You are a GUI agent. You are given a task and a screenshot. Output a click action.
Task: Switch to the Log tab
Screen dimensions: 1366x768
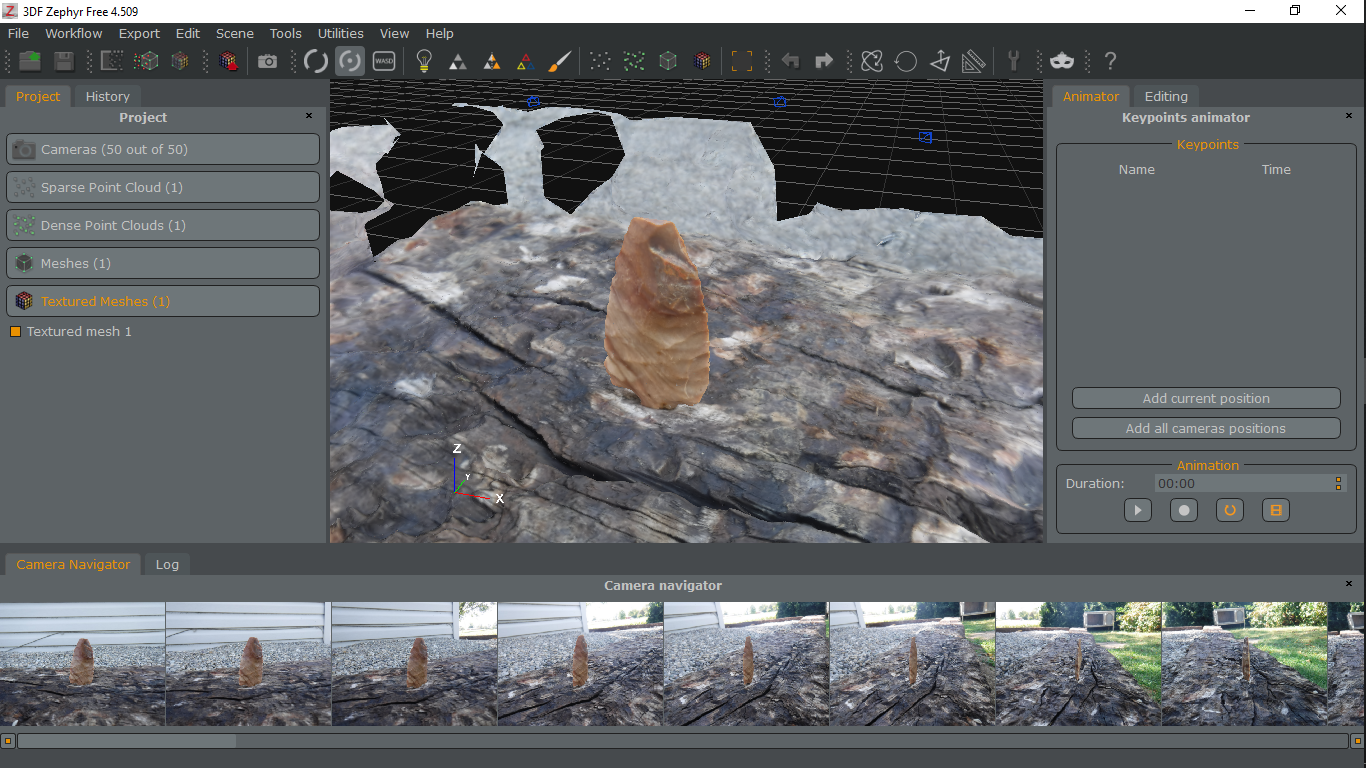166,564
